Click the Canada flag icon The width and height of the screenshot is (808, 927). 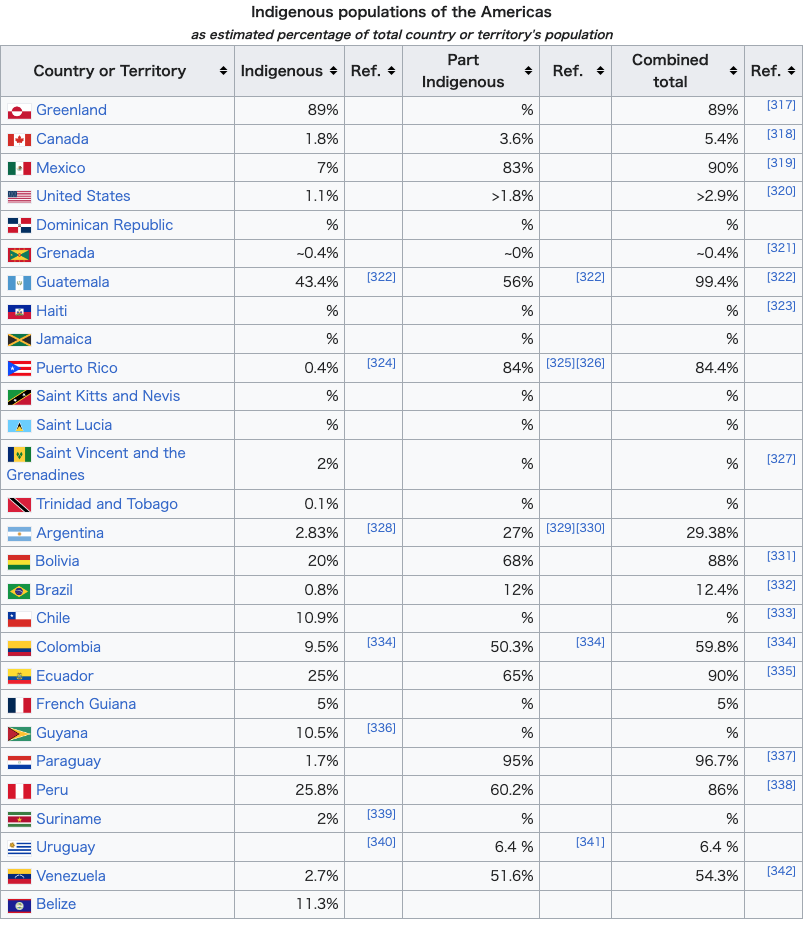pyautogui.click(x=19, y=140)
